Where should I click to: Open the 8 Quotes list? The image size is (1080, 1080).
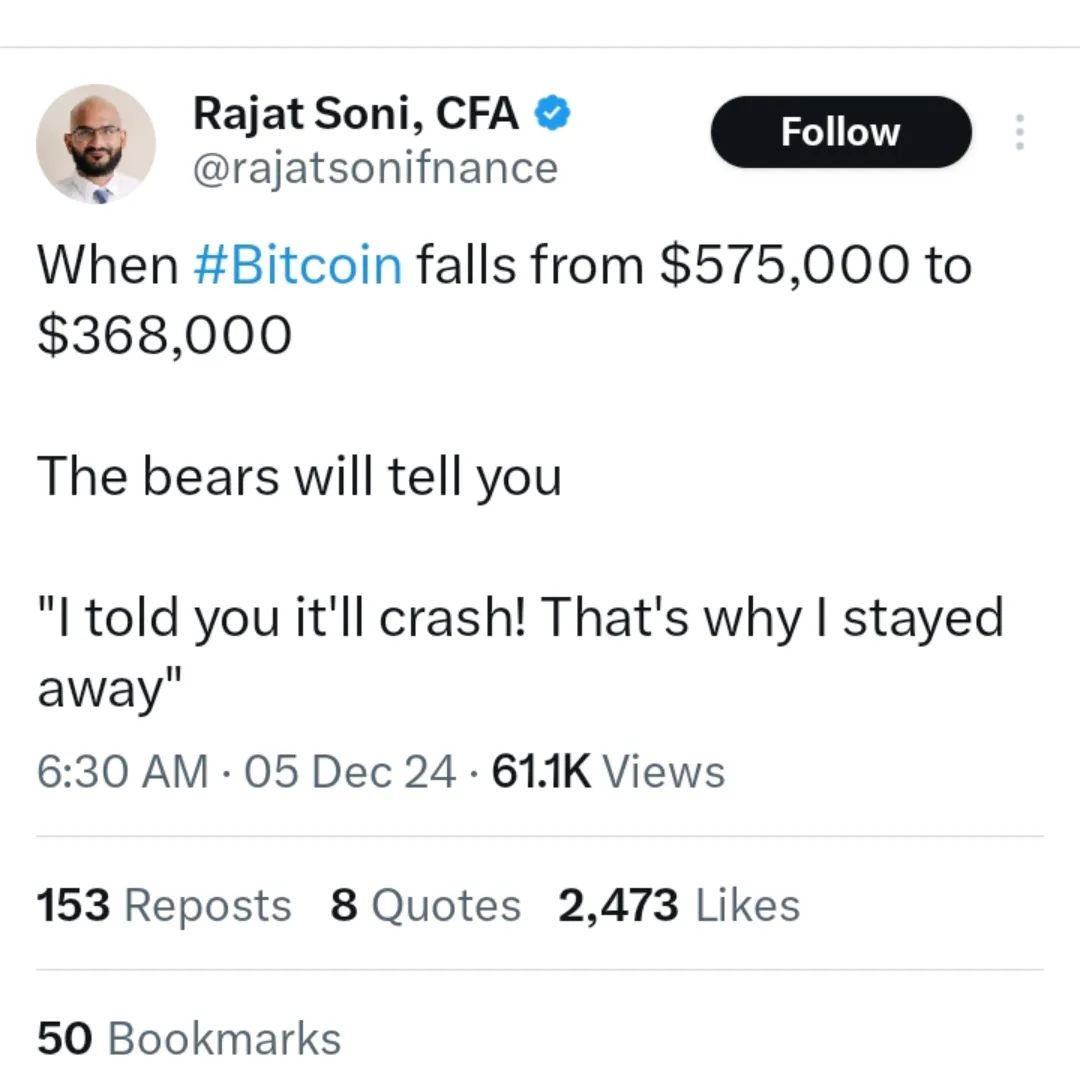click(x=426, y=904)
